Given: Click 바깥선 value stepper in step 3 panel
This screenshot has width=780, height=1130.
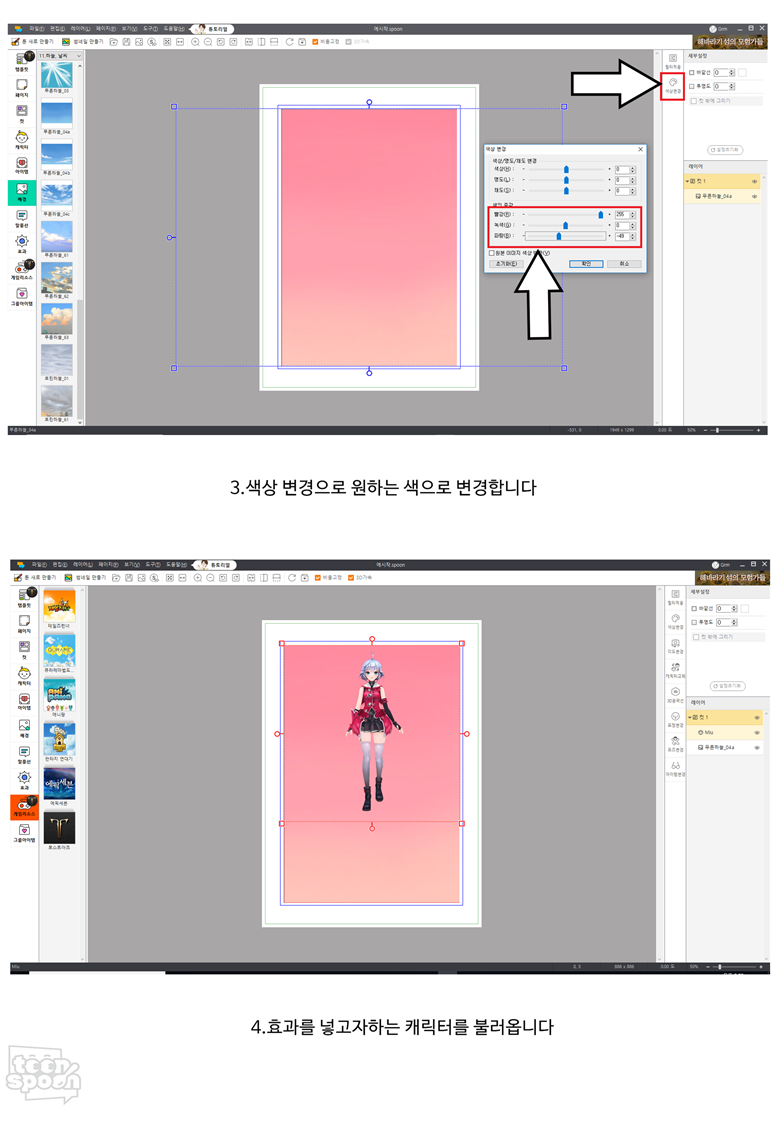Looking at the screenshot, I should [x=732, y=73].
